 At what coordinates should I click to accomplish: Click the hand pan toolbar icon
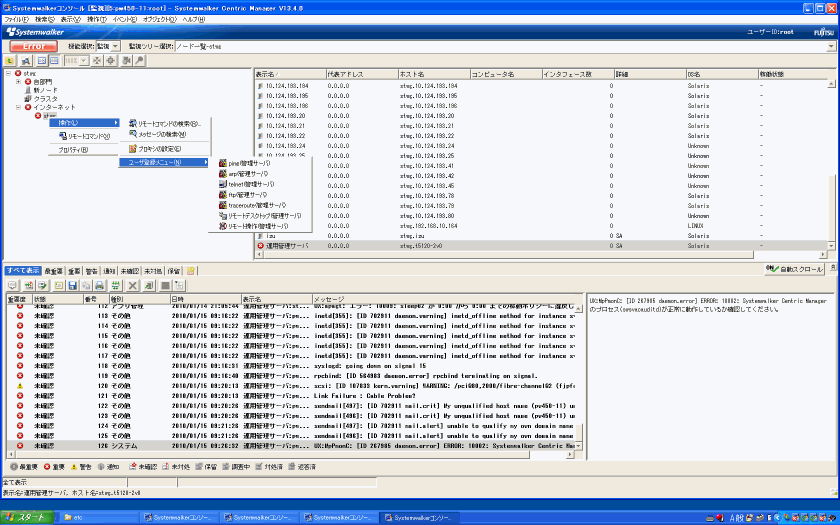[126, 61]
